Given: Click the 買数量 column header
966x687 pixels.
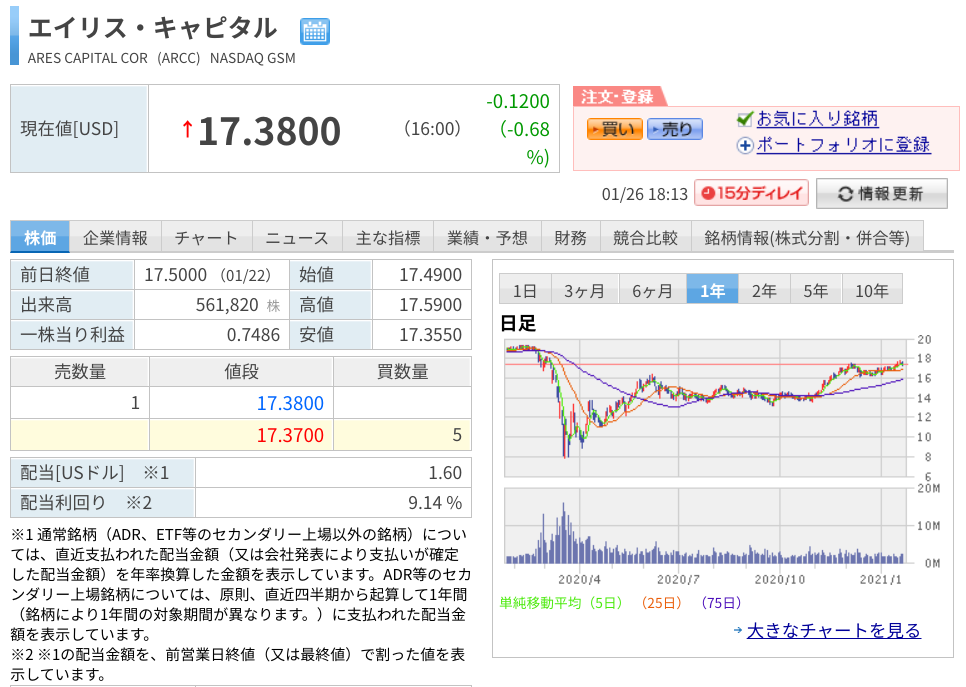Looking at the screenshot, I should click(402, 372).
